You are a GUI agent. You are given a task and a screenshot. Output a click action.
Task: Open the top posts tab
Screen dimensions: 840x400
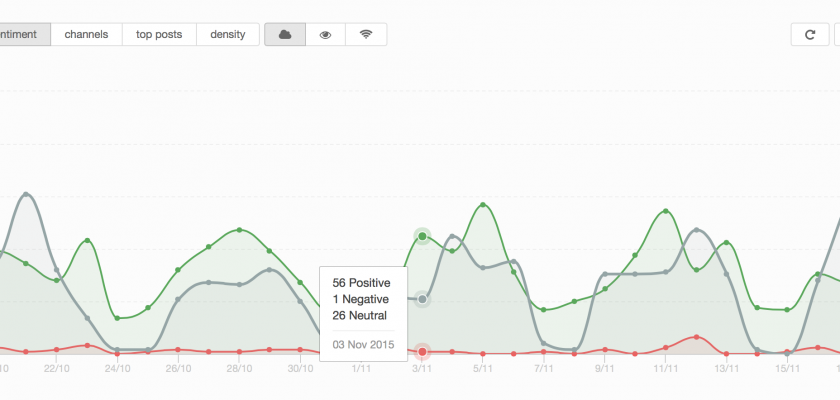(159, 34)
